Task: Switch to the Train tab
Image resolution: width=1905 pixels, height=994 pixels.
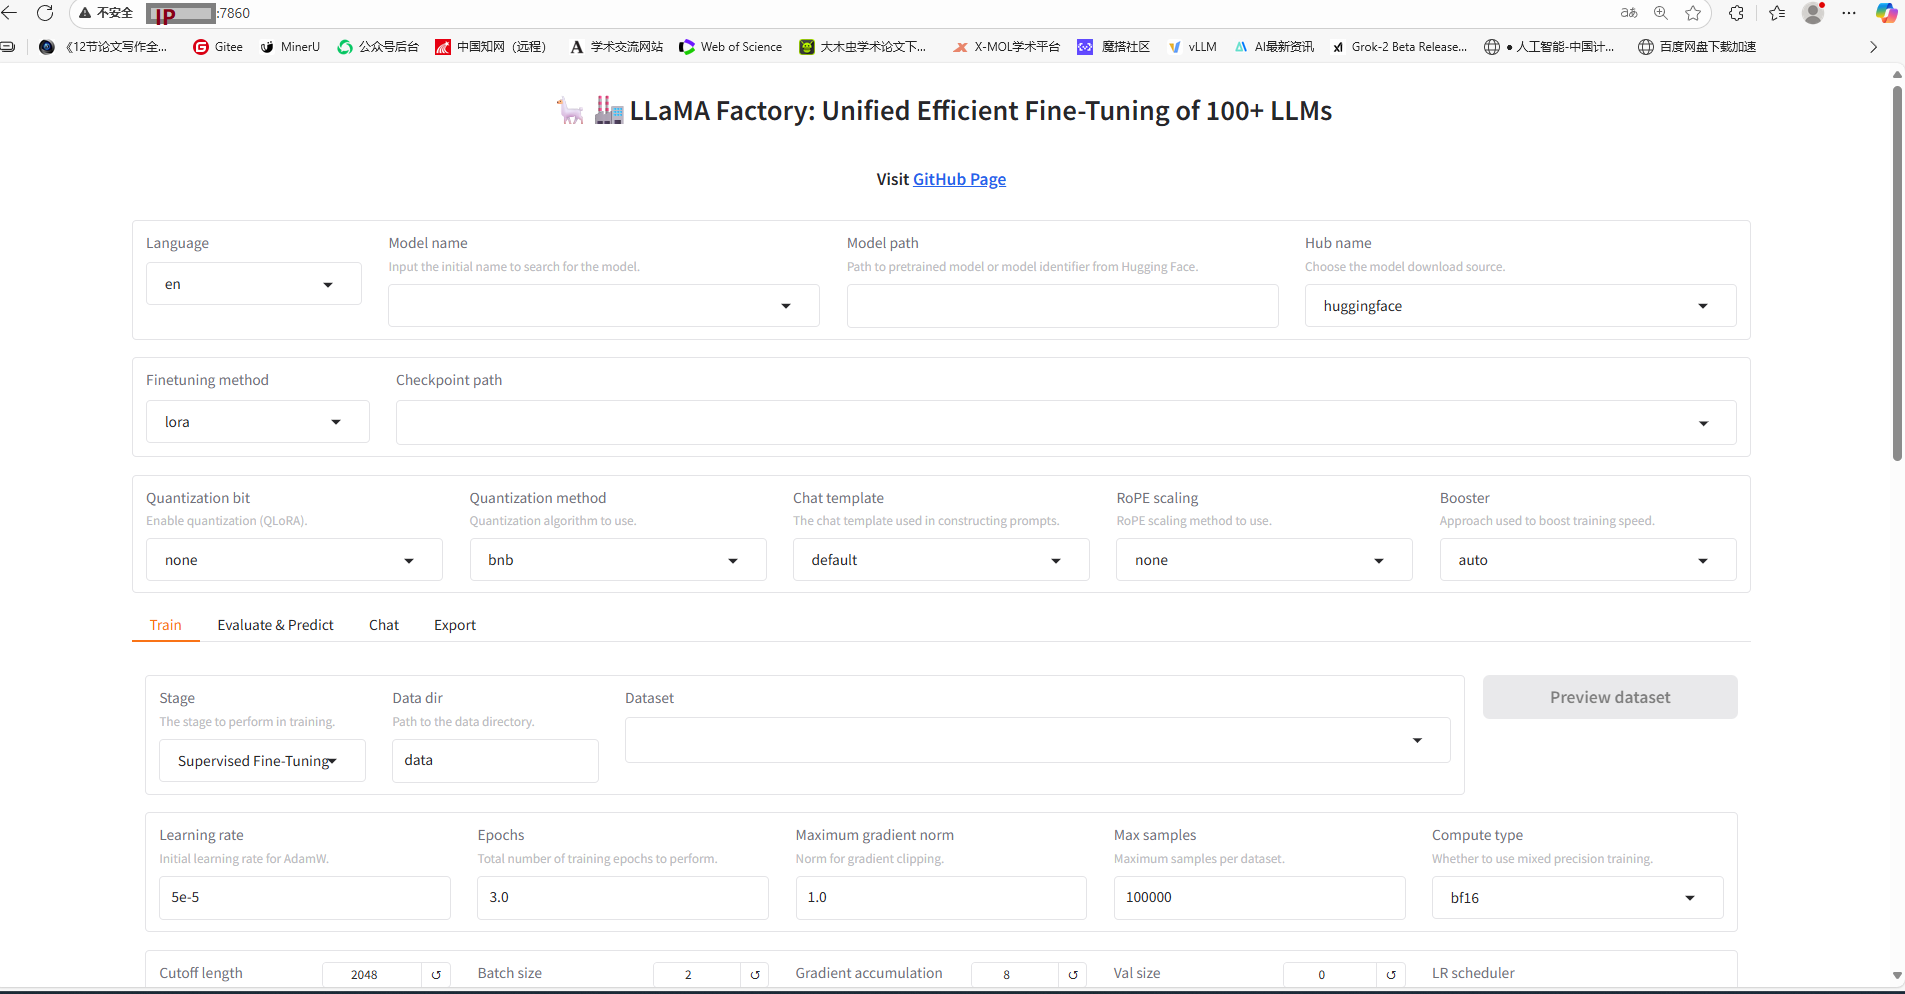Action: tap(166, 625)
